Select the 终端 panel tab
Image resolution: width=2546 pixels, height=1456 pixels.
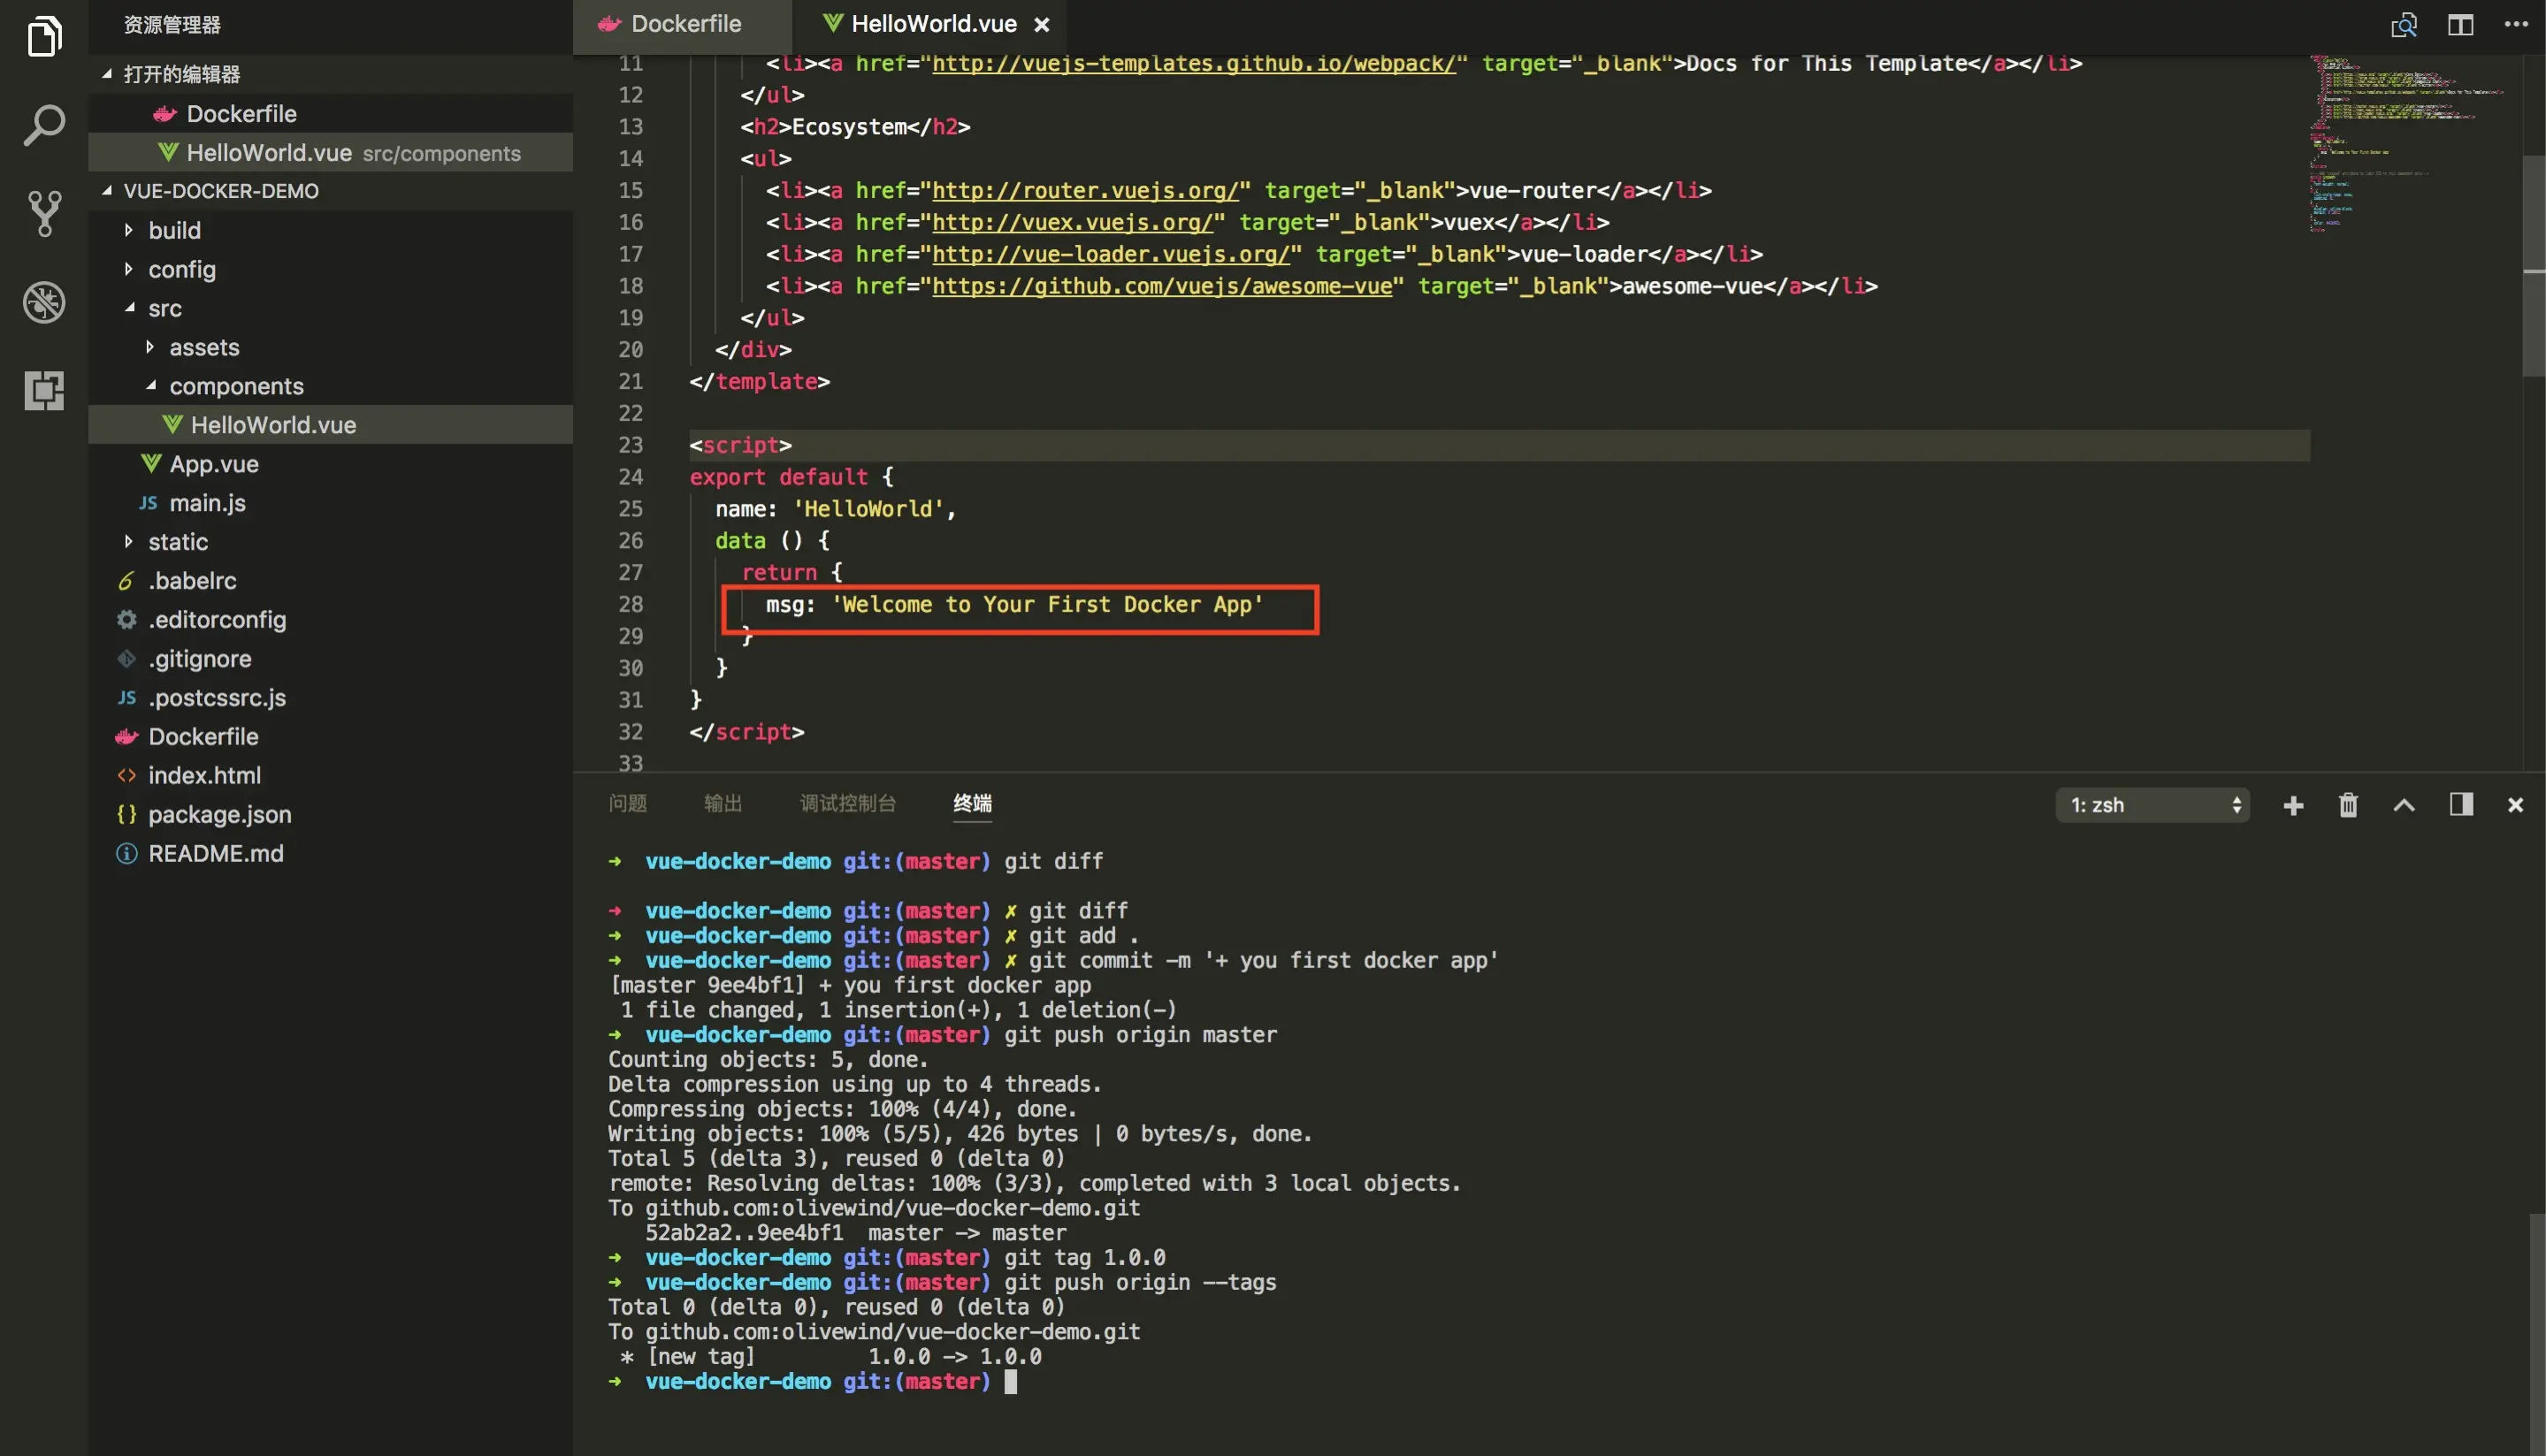coord(972,803)
